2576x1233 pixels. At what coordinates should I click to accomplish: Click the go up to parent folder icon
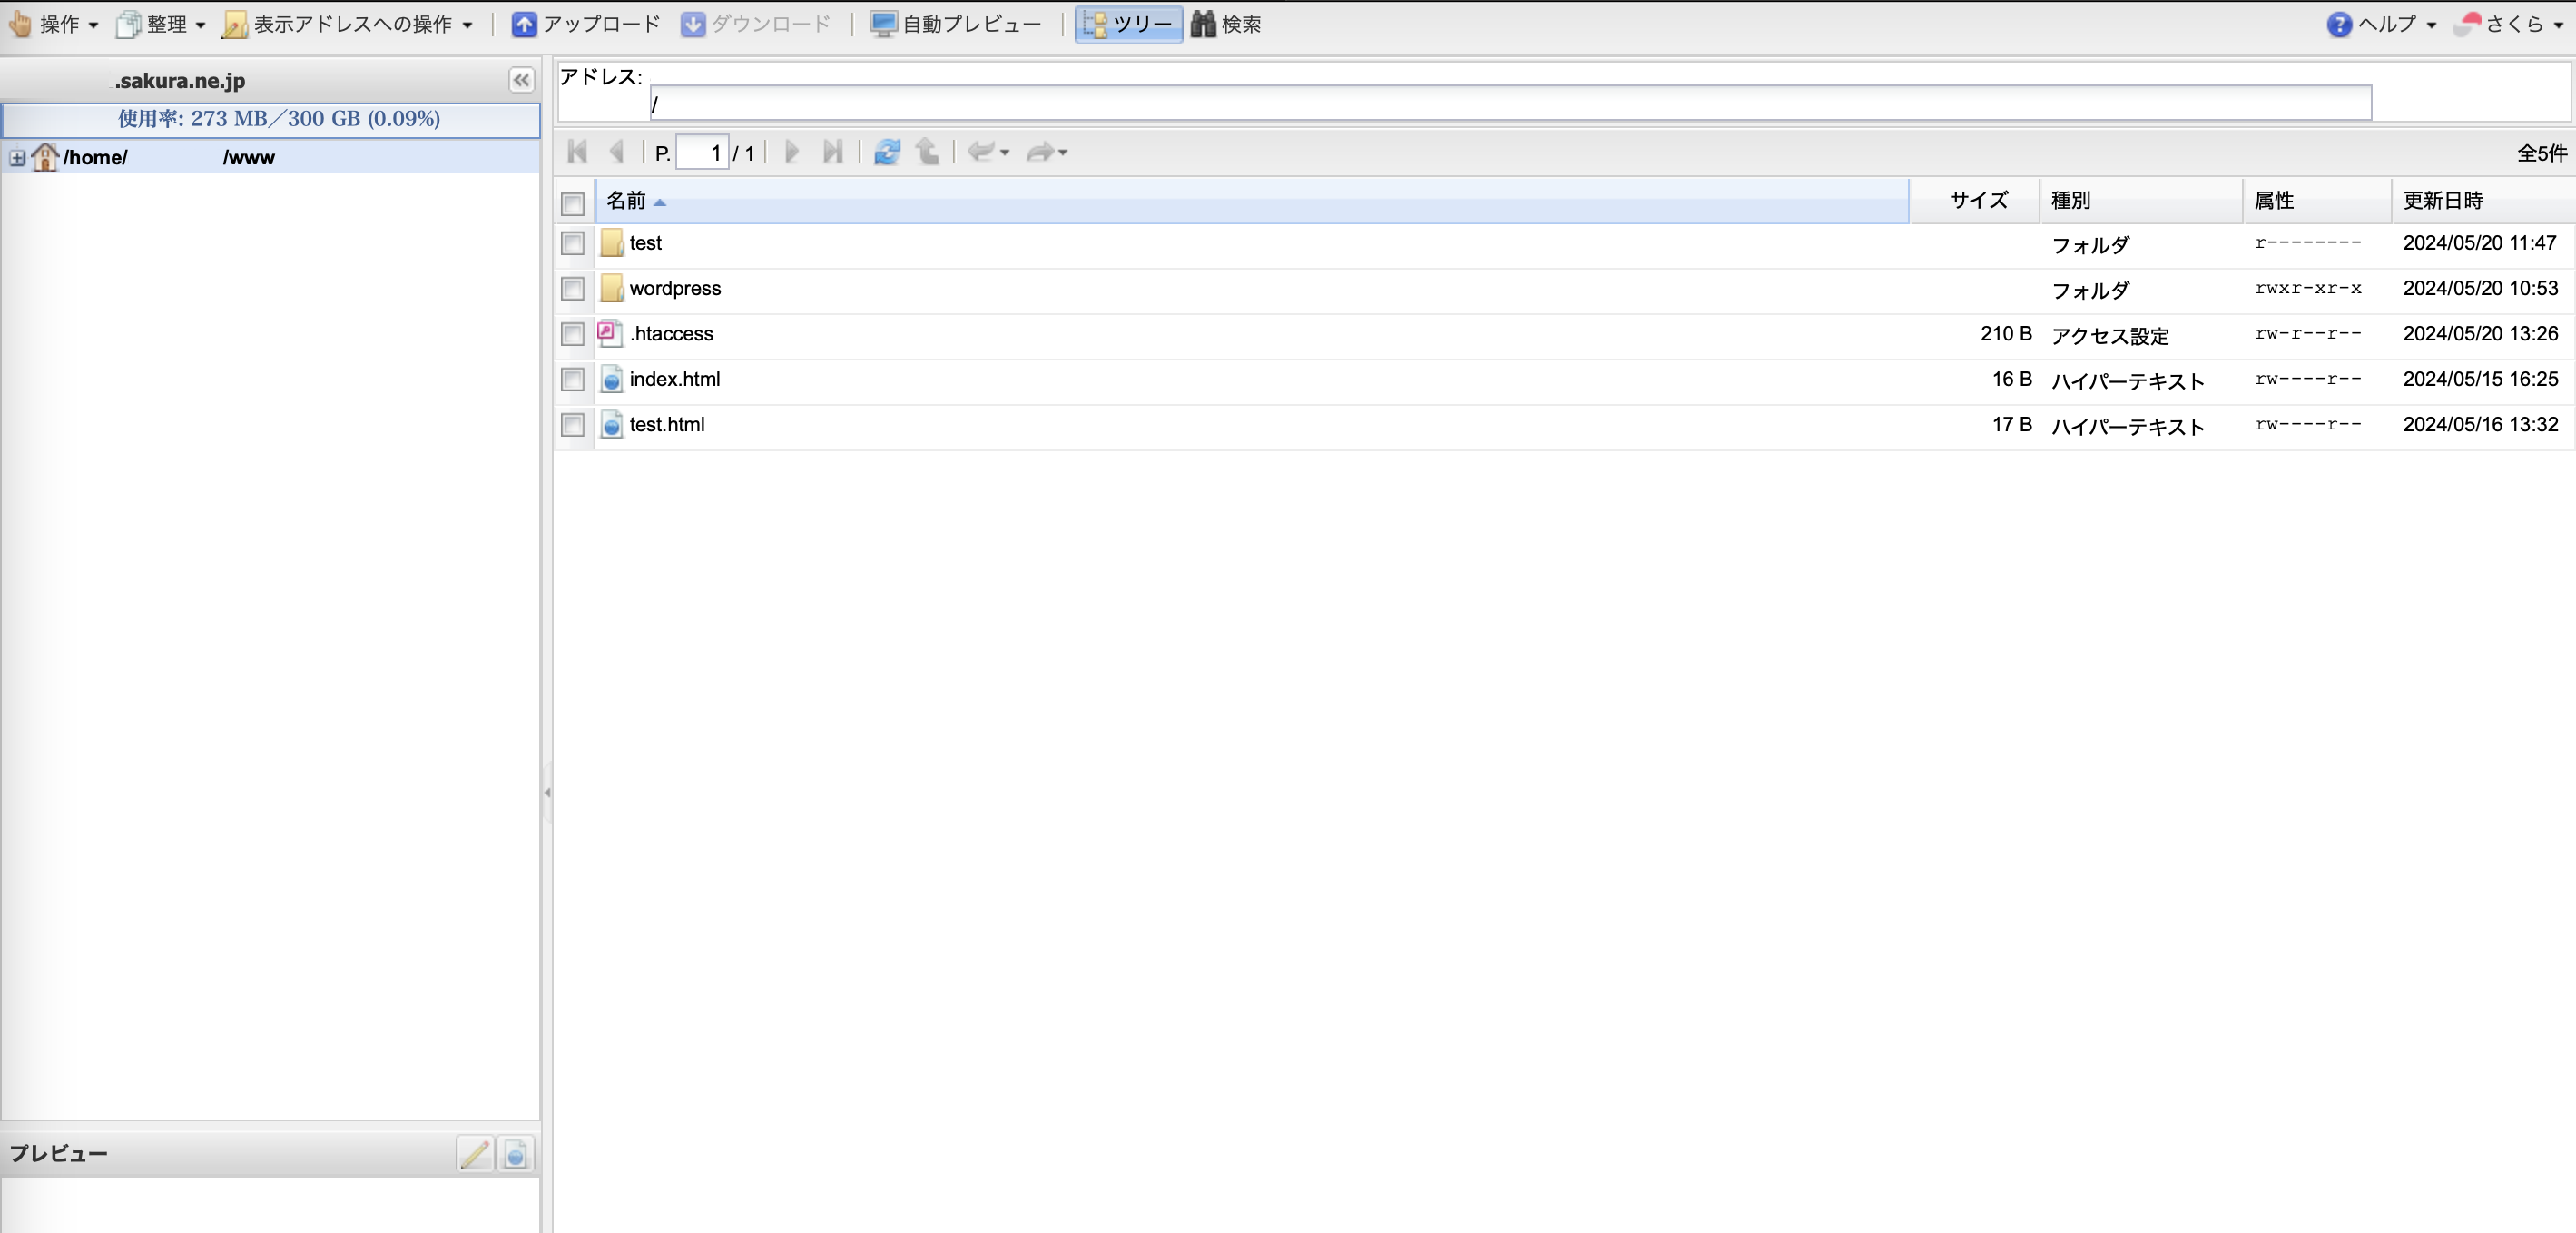click(x=928, y=152)
